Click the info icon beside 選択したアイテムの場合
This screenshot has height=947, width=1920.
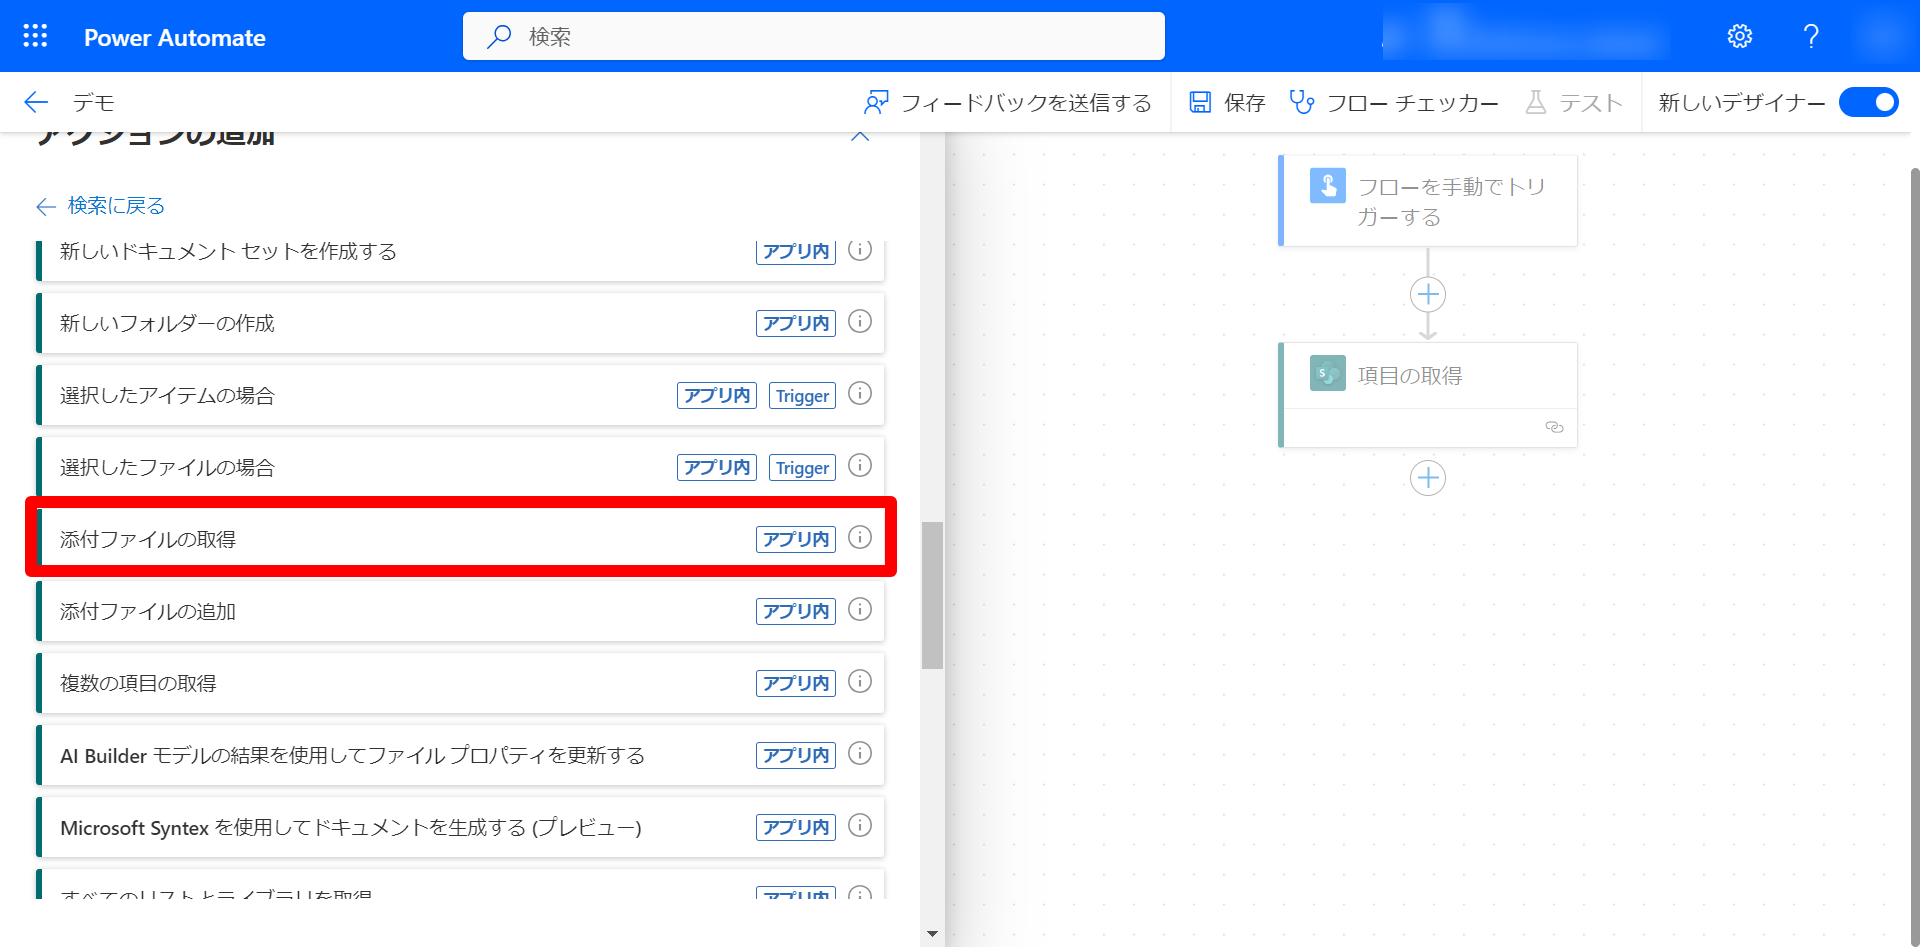pyautogui.click(x=859, y=394)
